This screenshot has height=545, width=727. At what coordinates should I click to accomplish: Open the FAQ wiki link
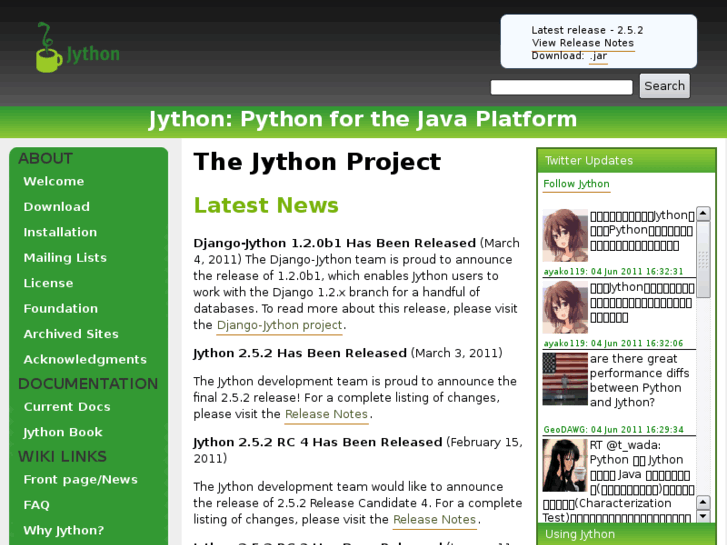click(x=36, y=505)
